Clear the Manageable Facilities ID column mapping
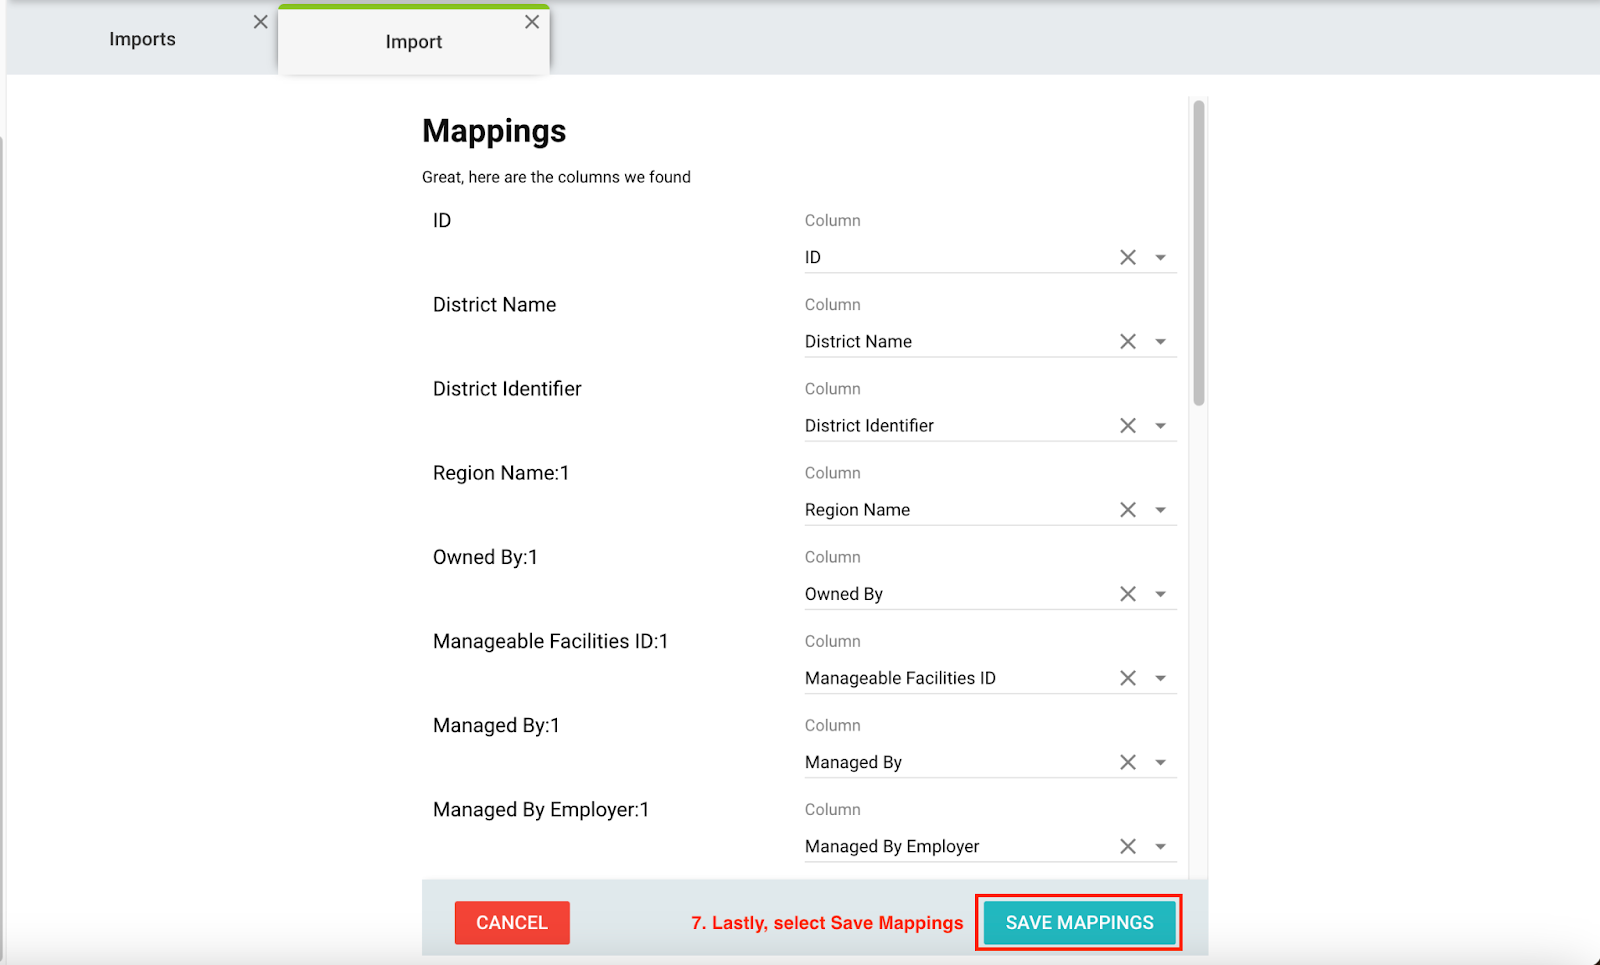 point(1128,677)
